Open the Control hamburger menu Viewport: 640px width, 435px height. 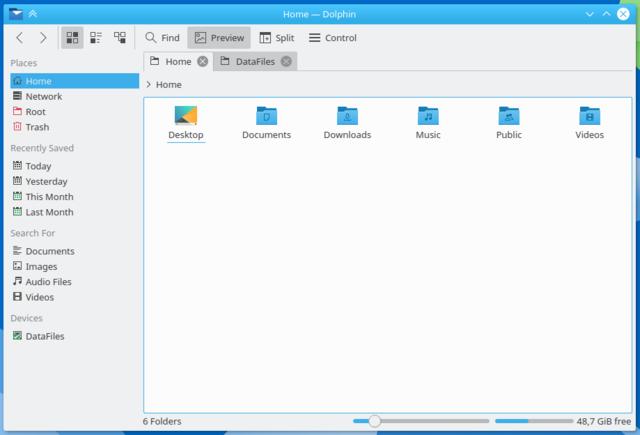click(x=333, y=38)
